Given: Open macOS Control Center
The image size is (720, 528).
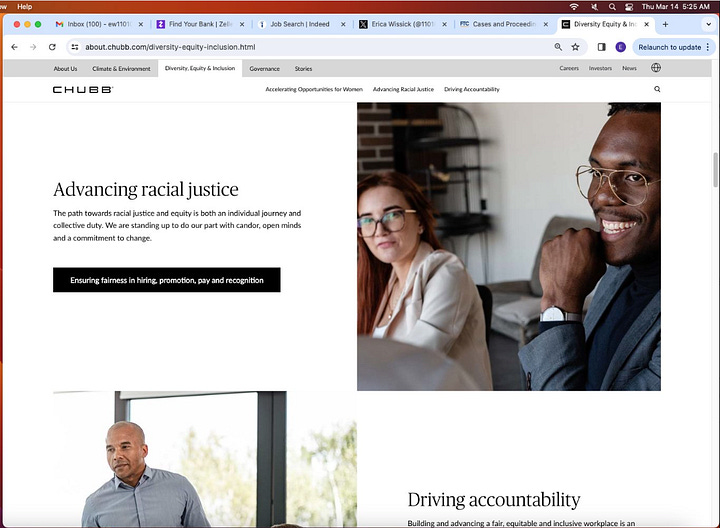Looking at the screenshot, I should [x=629, y=6].
